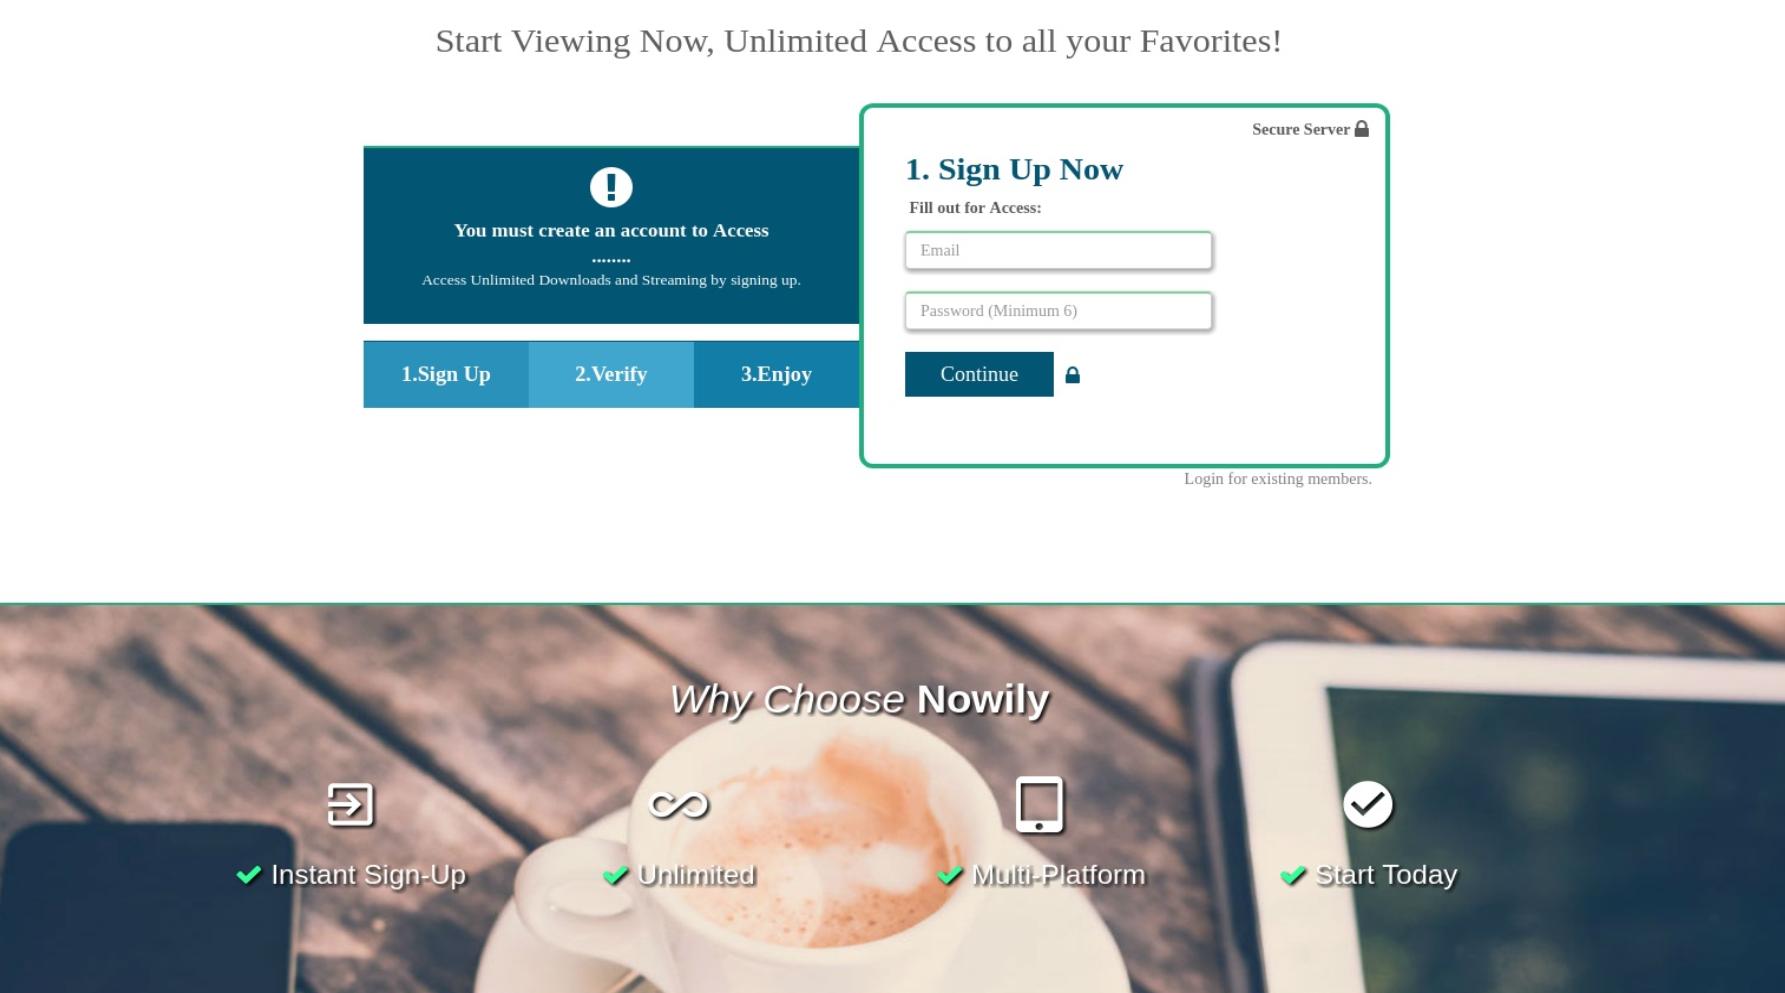Focus the Password input field
Viewport: 1785px width, 993px height.
(x=1058, y=311)
